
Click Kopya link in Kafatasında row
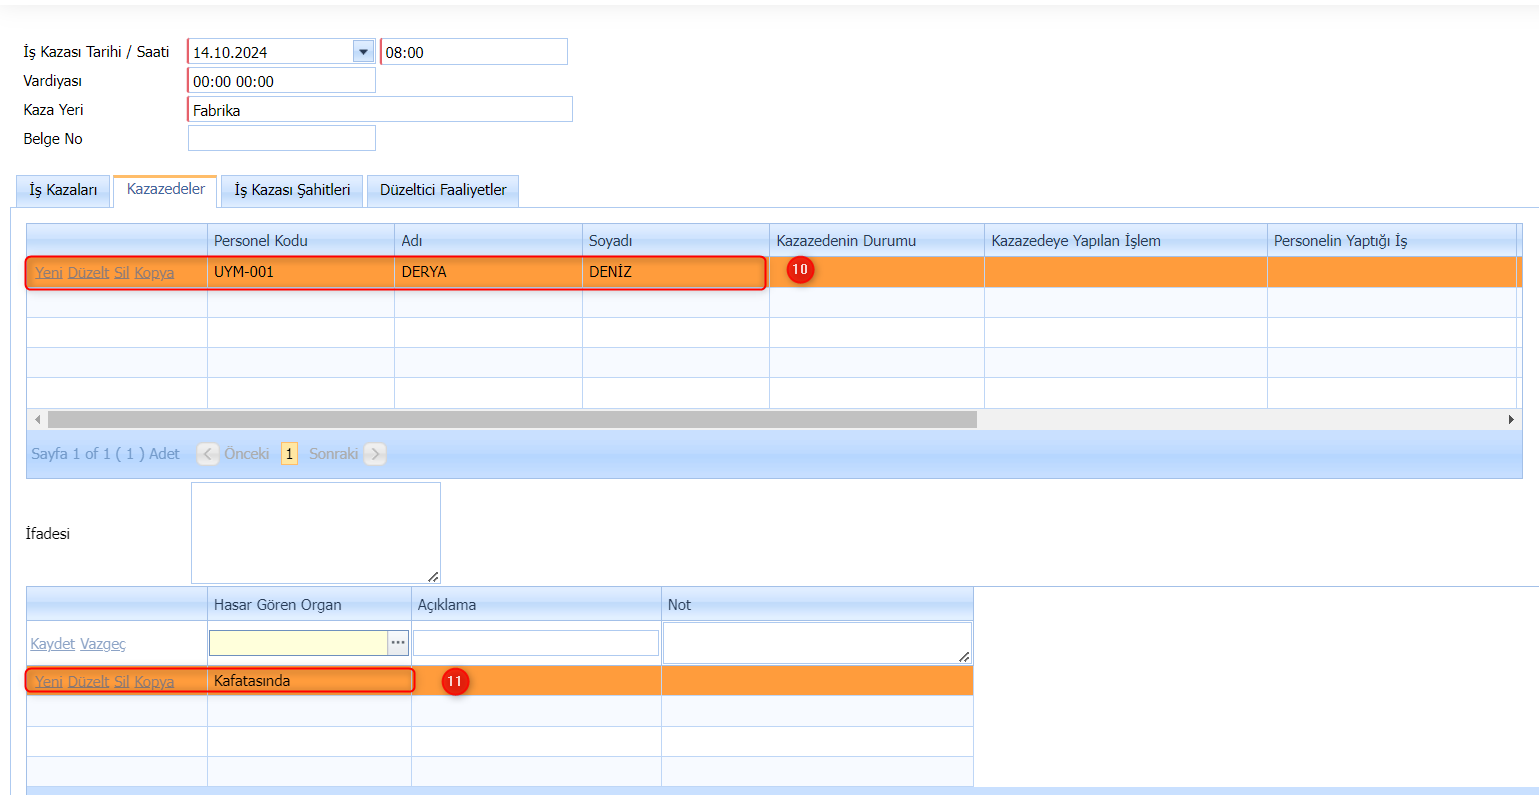click(x=154, y=682)
